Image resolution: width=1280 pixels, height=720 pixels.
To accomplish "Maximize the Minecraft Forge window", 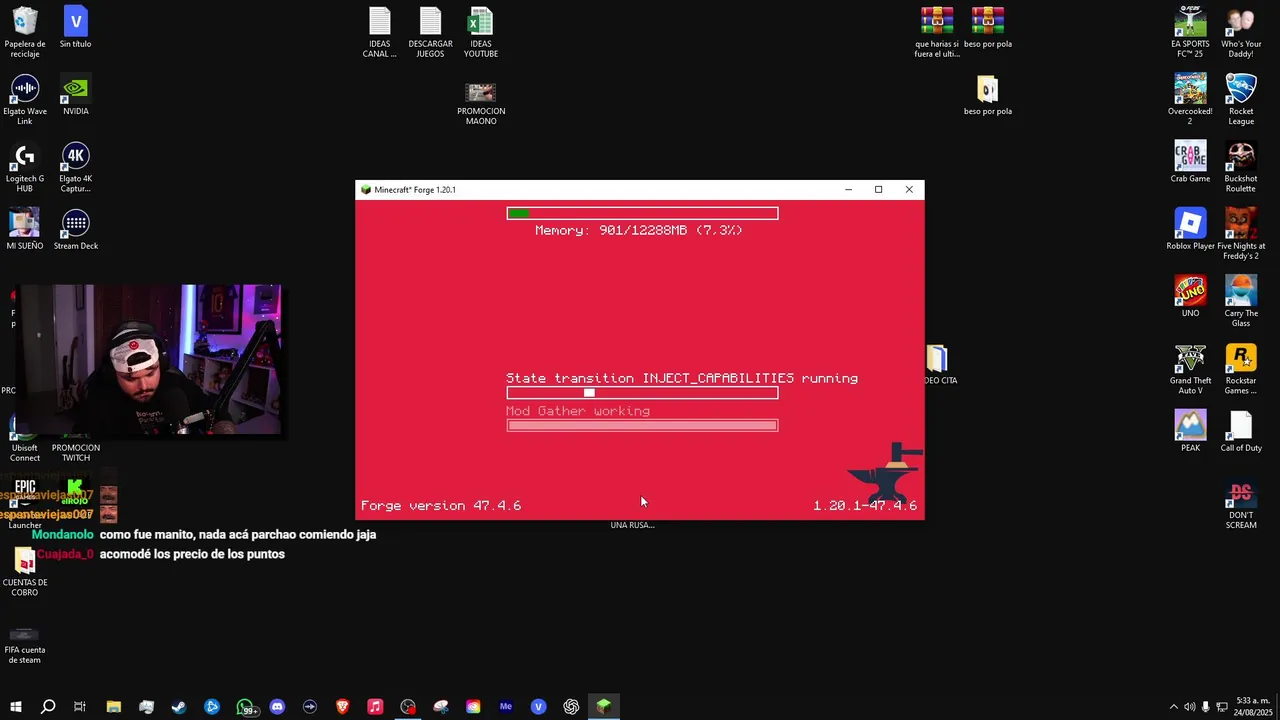I will [878, 190].
